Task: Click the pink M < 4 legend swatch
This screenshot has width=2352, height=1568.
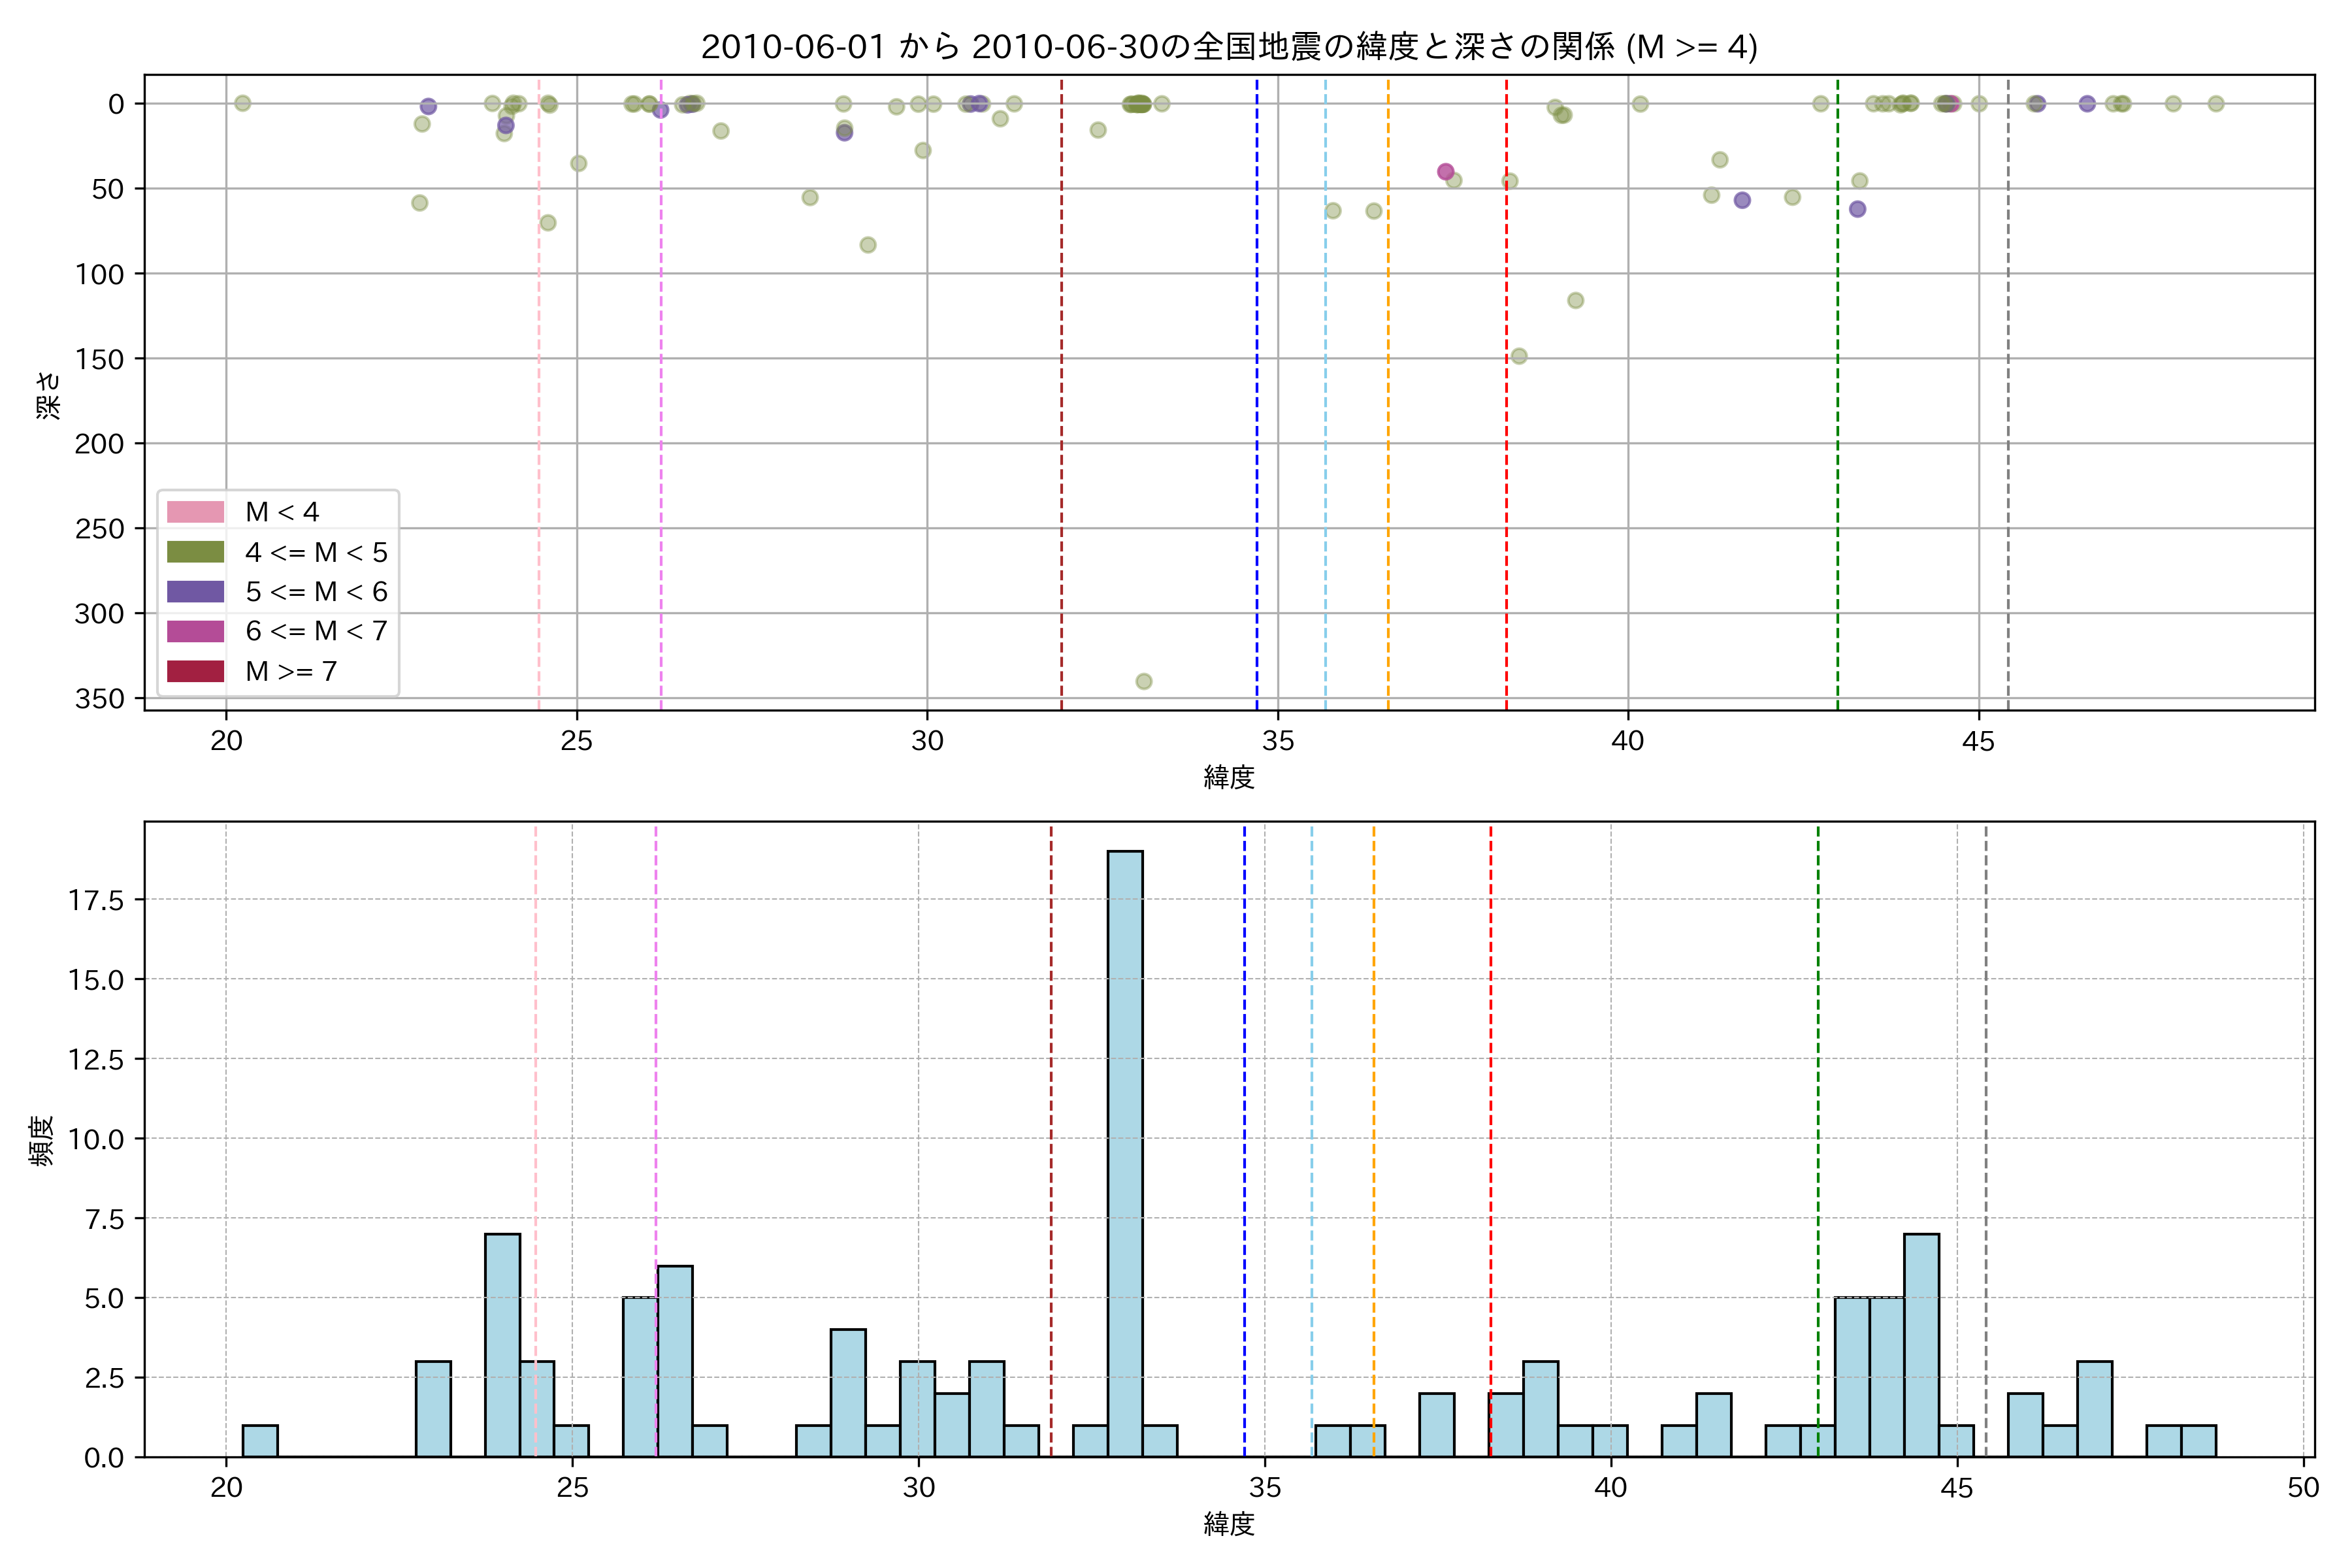Action: click(x=195, y=512)
